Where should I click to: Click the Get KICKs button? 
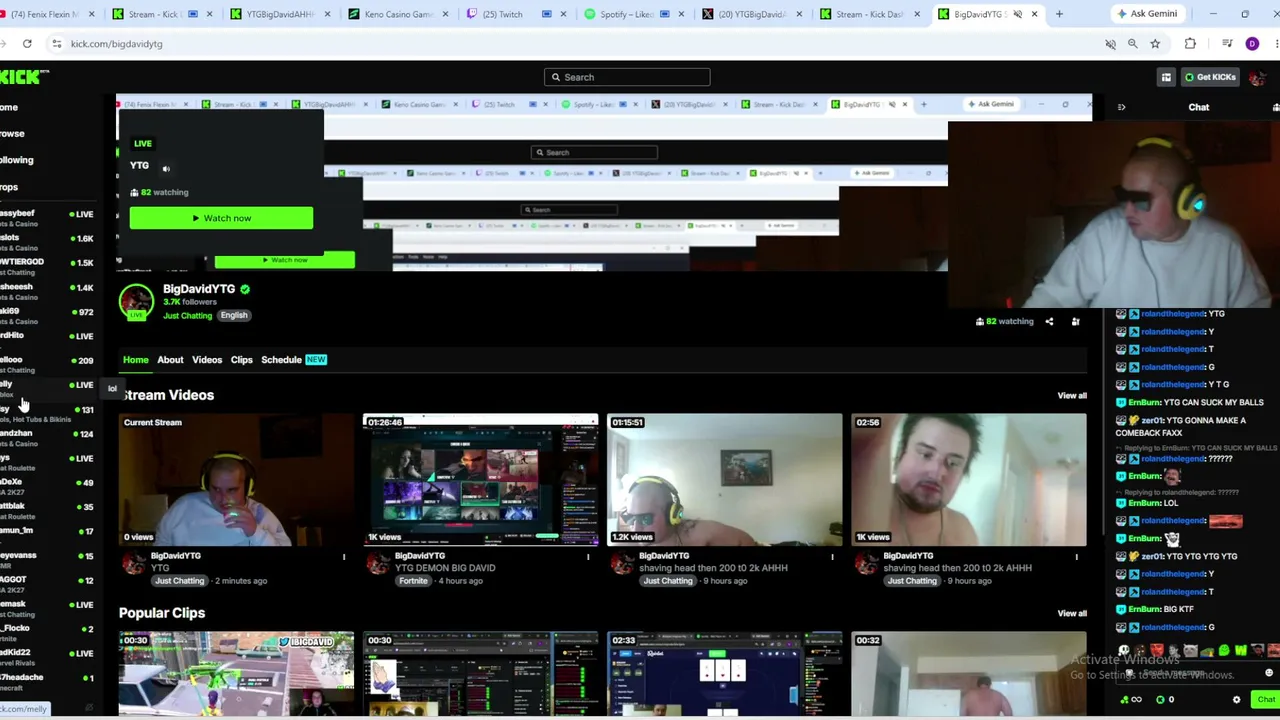[x=1210, y=77]
